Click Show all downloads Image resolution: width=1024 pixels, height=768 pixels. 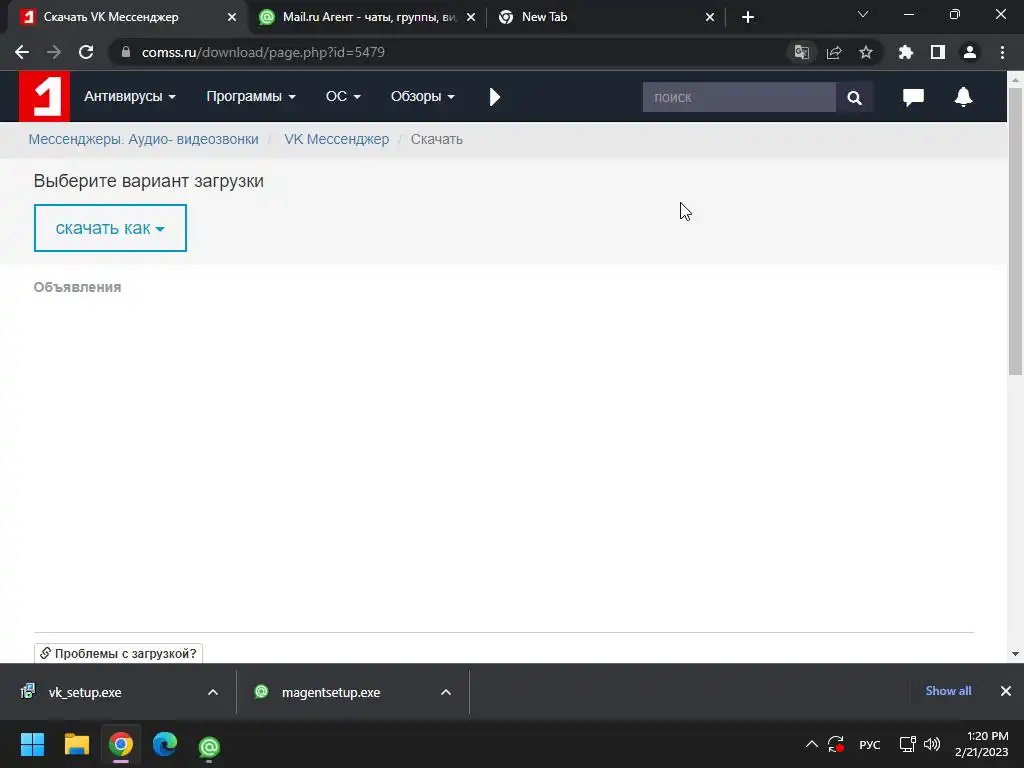click(948, 691)
